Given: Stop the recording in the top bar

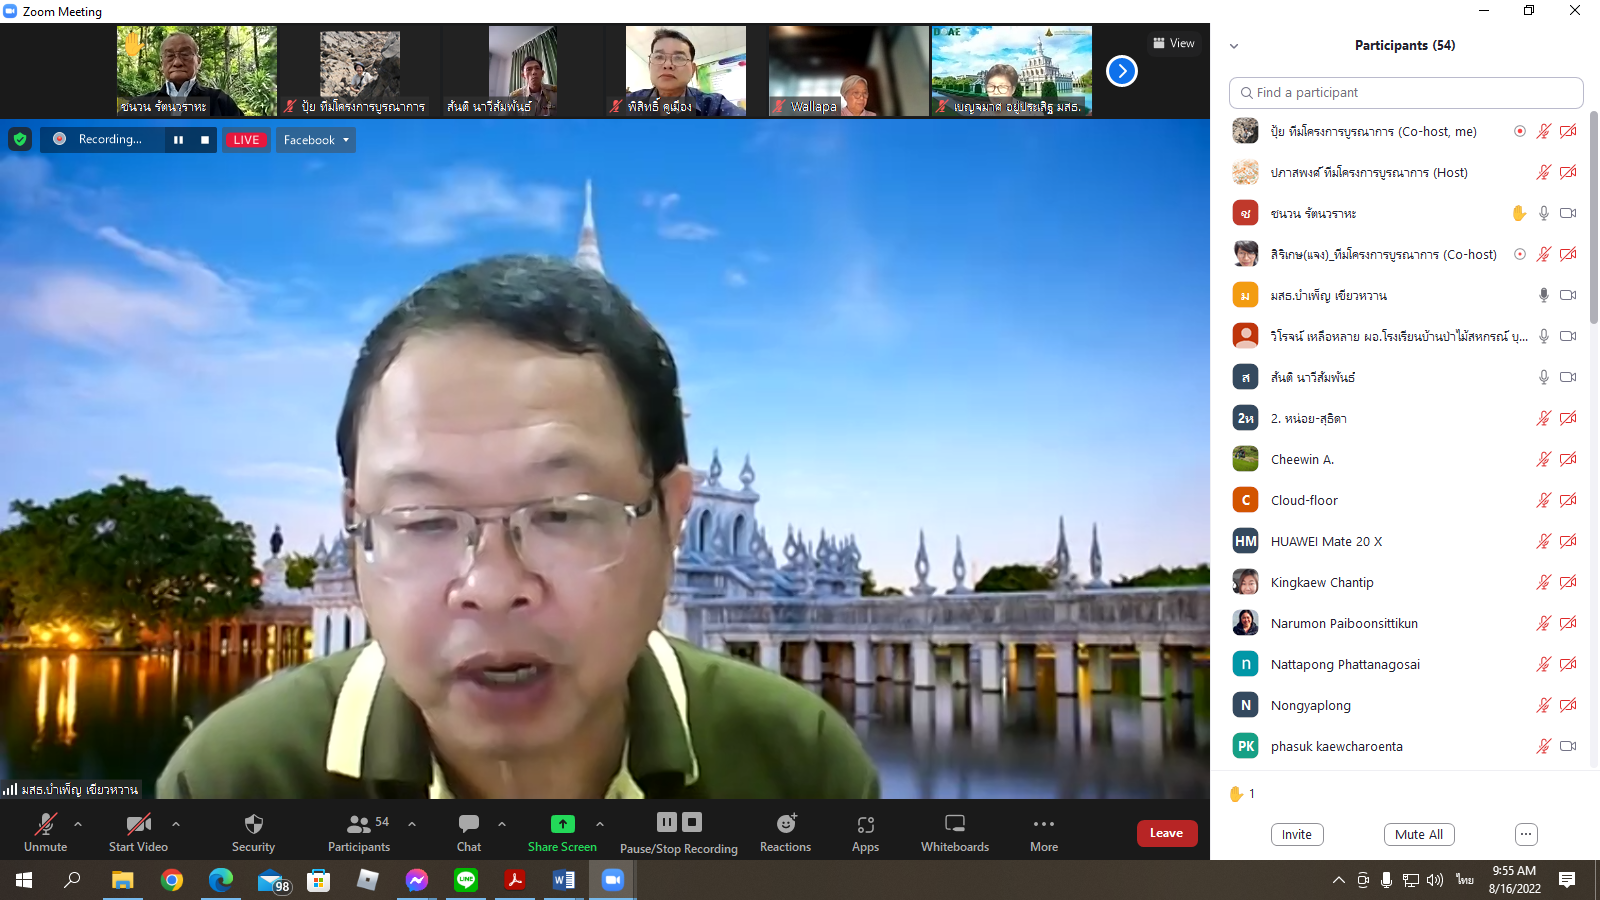Looking at the screenshot, I should pyautogui.click(x=205, y=140).
